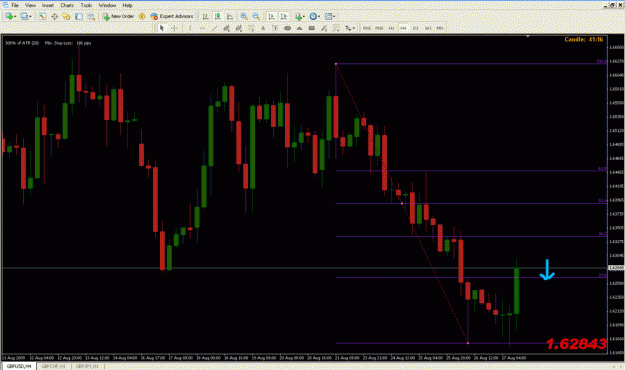Toggle Chart Shift icon
625x370 pixels.
284,16
